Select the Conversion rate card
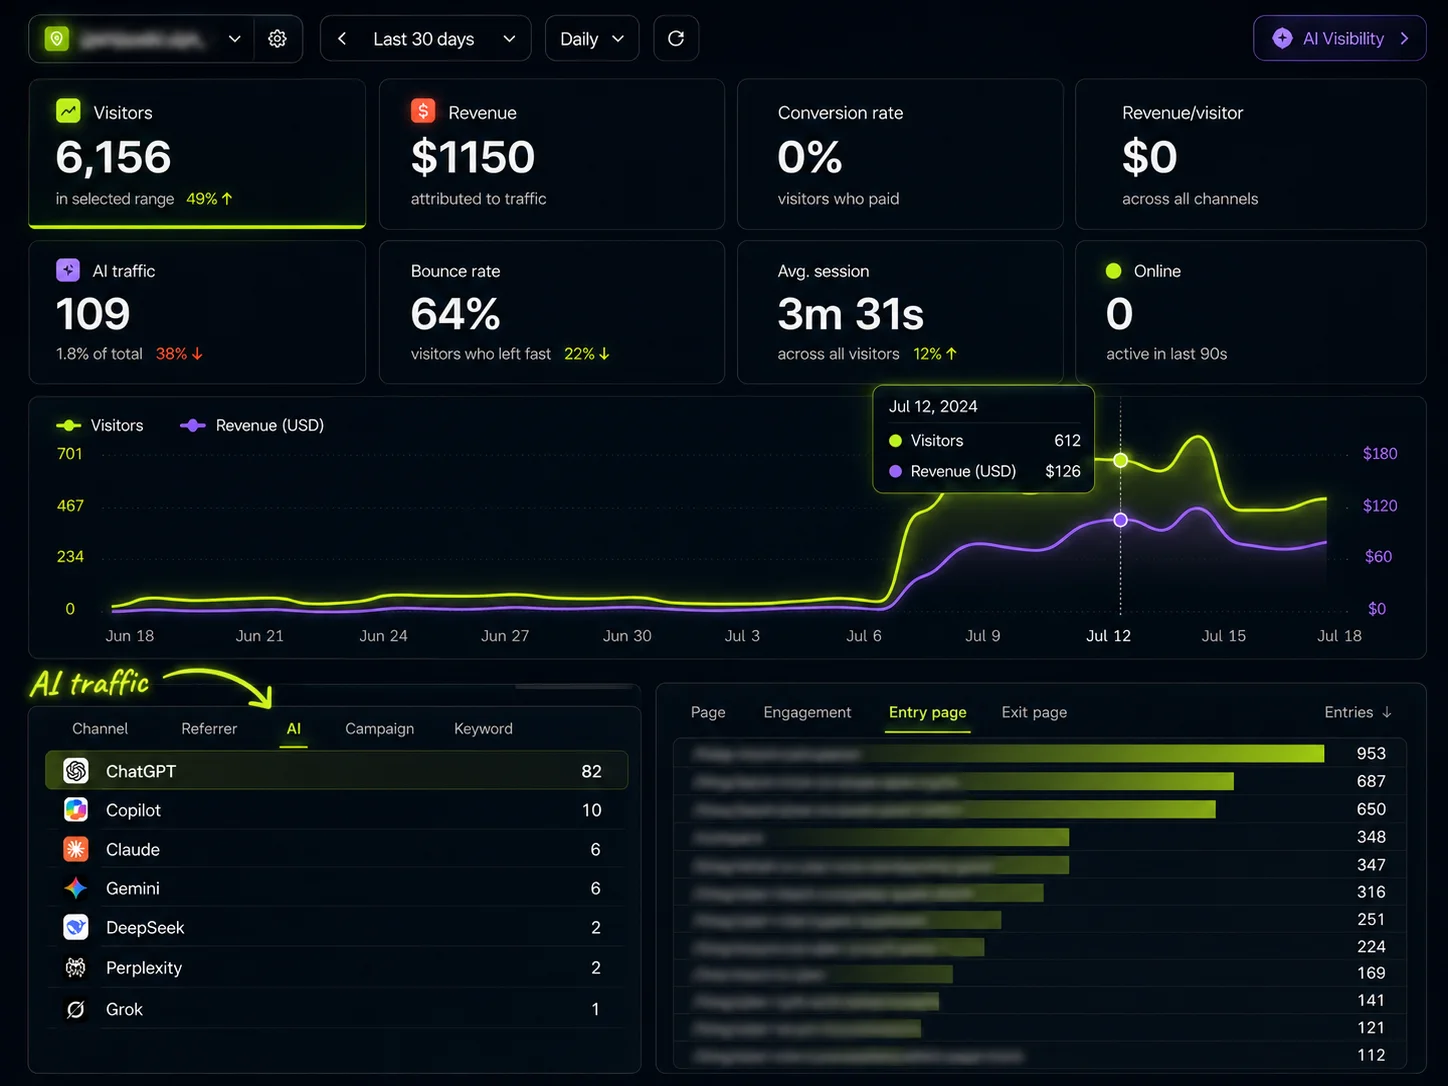 coord(900,154)
